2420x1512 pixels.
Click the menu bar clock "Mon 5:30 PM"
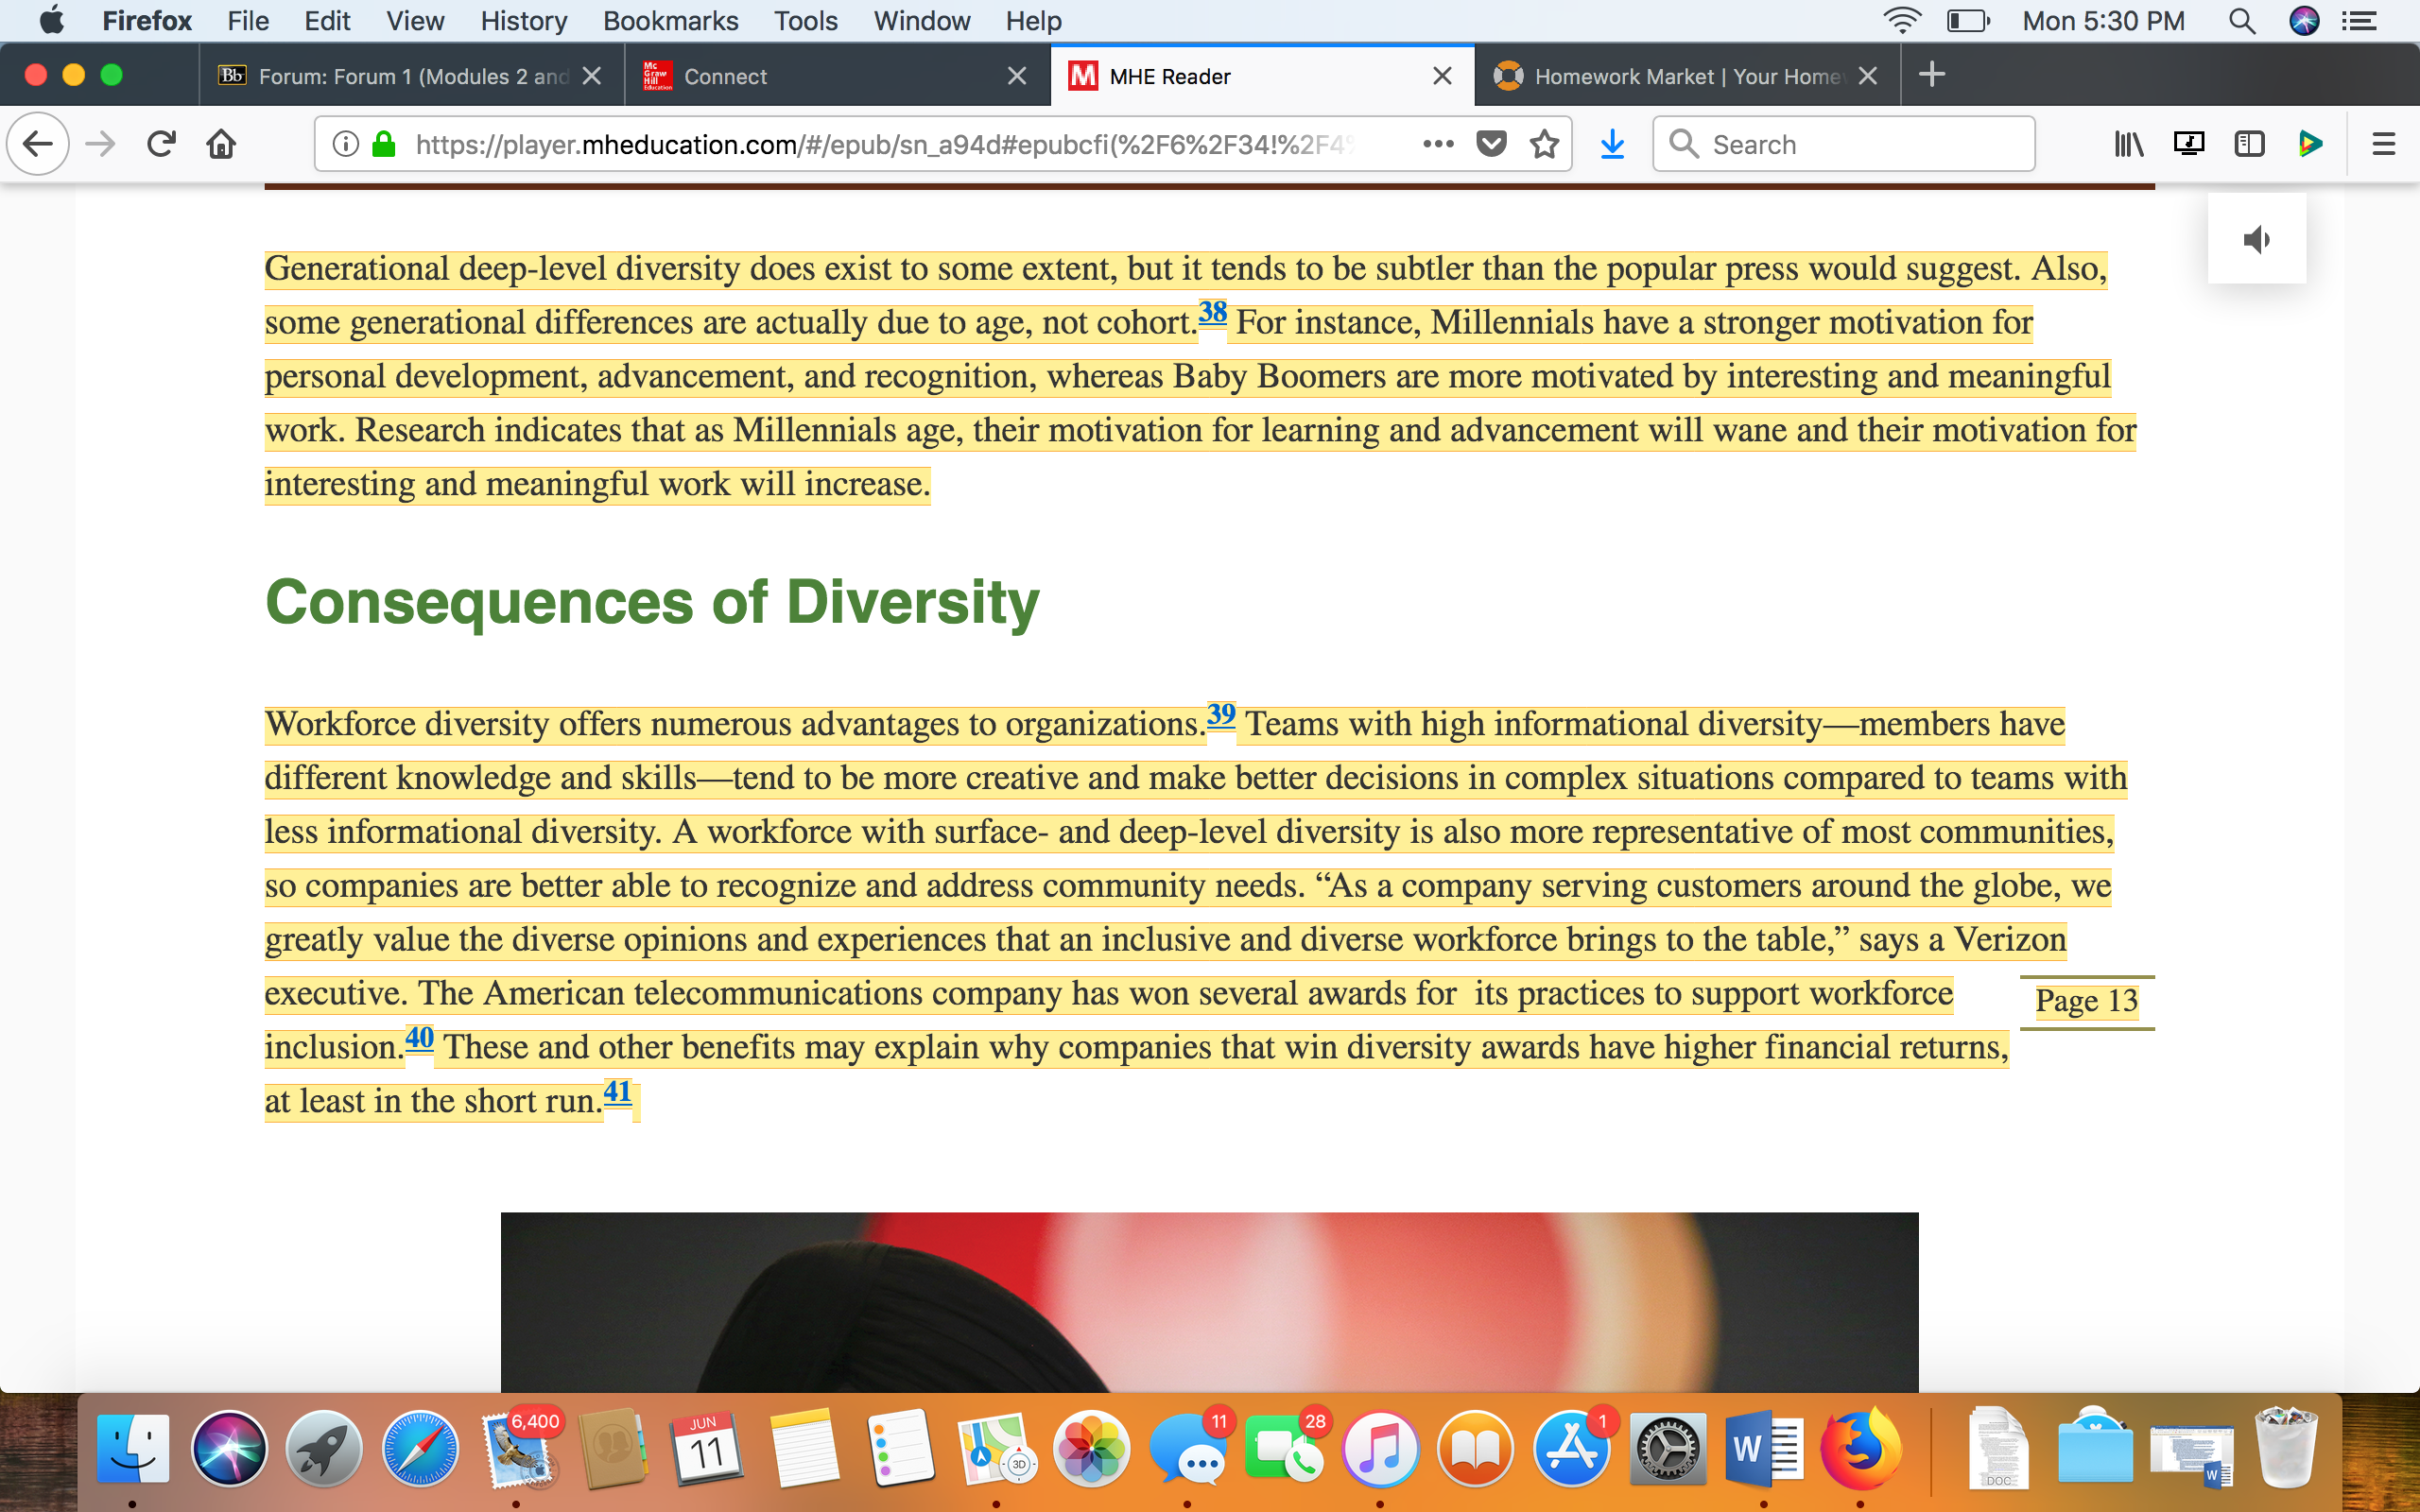click(x=2103, y=21)
